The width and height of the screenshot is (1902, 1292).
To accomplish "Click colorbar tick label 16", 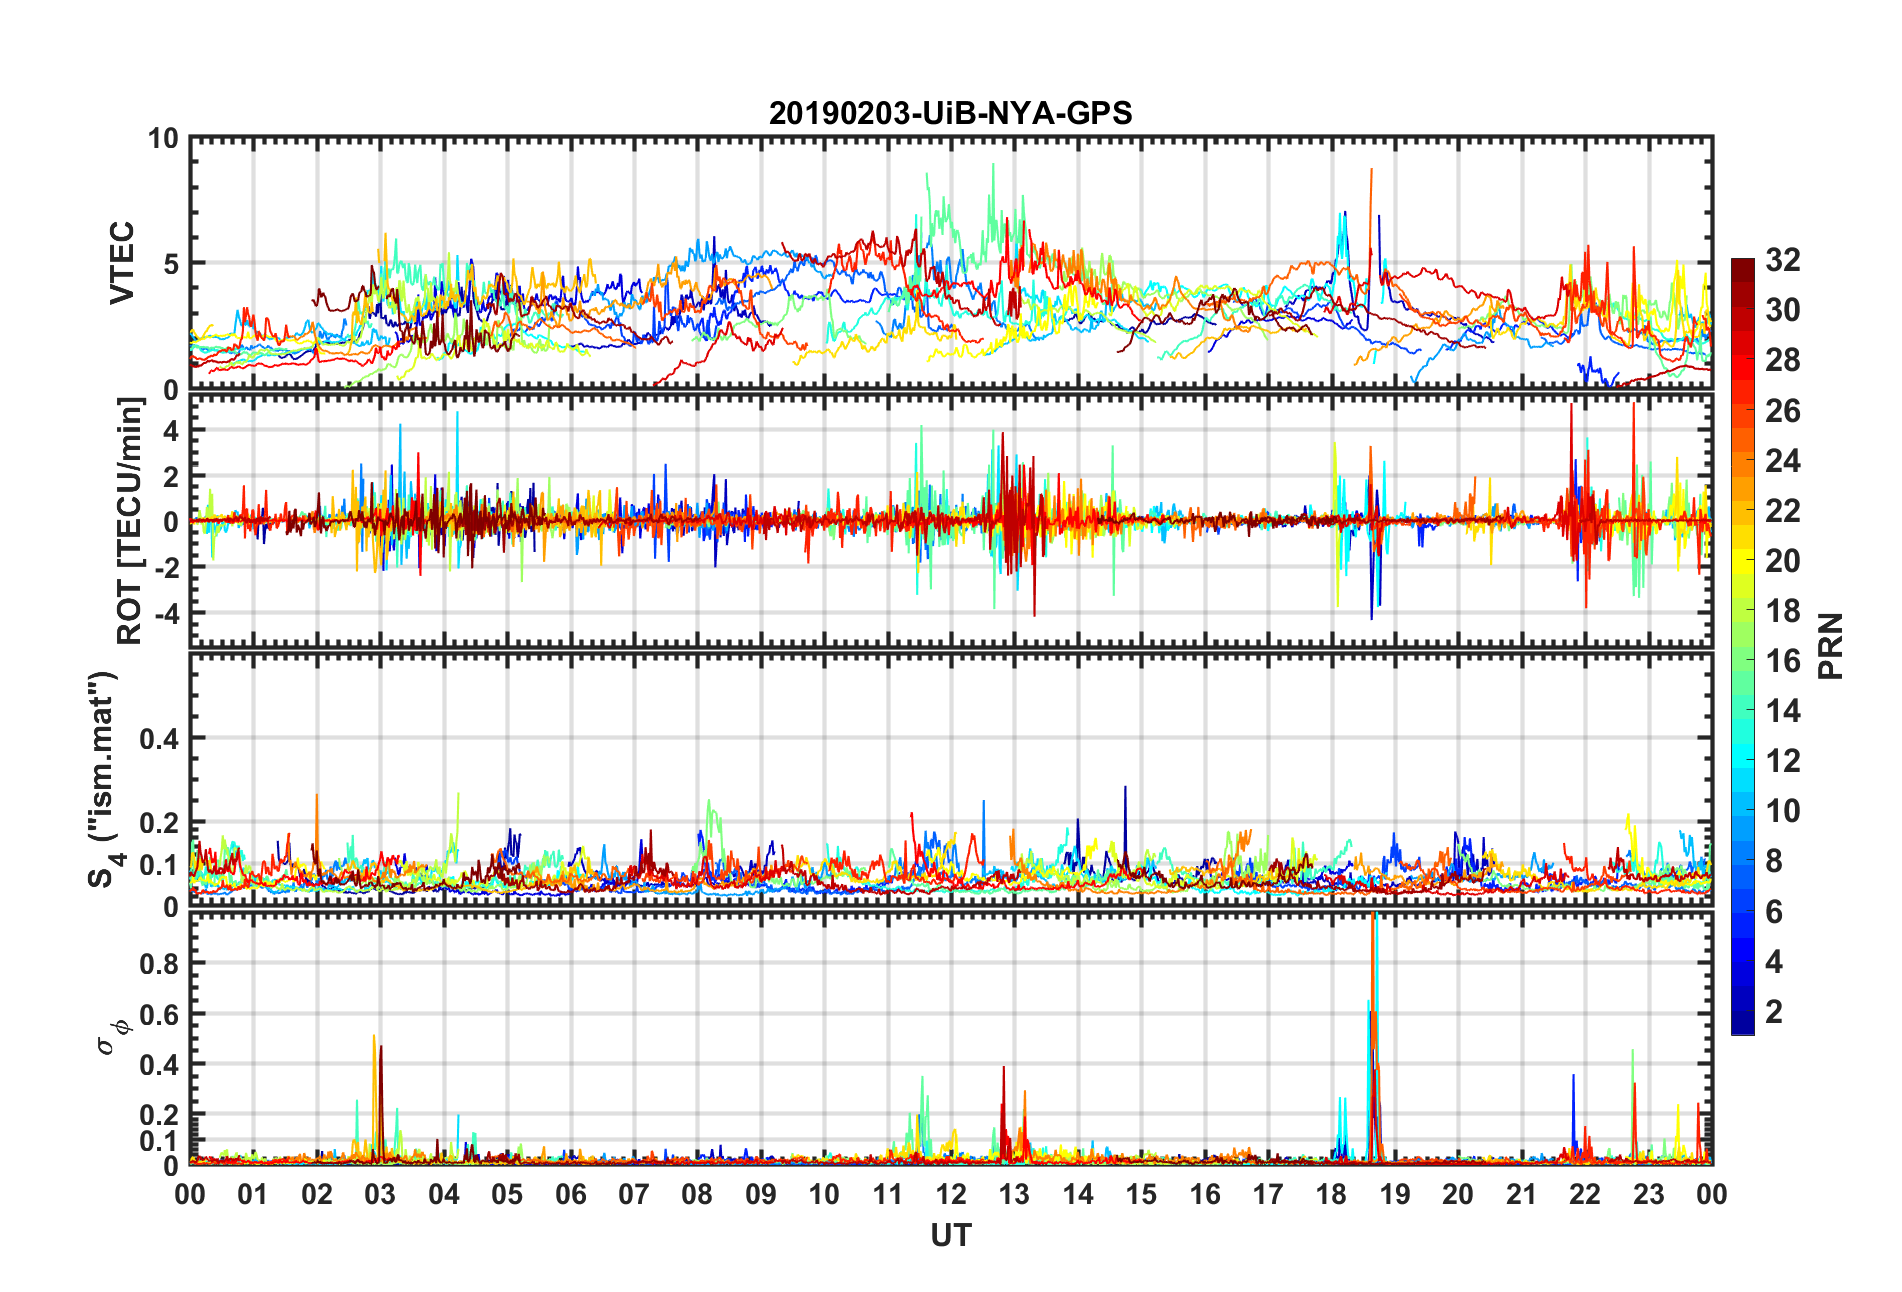I will (x=1783, y=660).
